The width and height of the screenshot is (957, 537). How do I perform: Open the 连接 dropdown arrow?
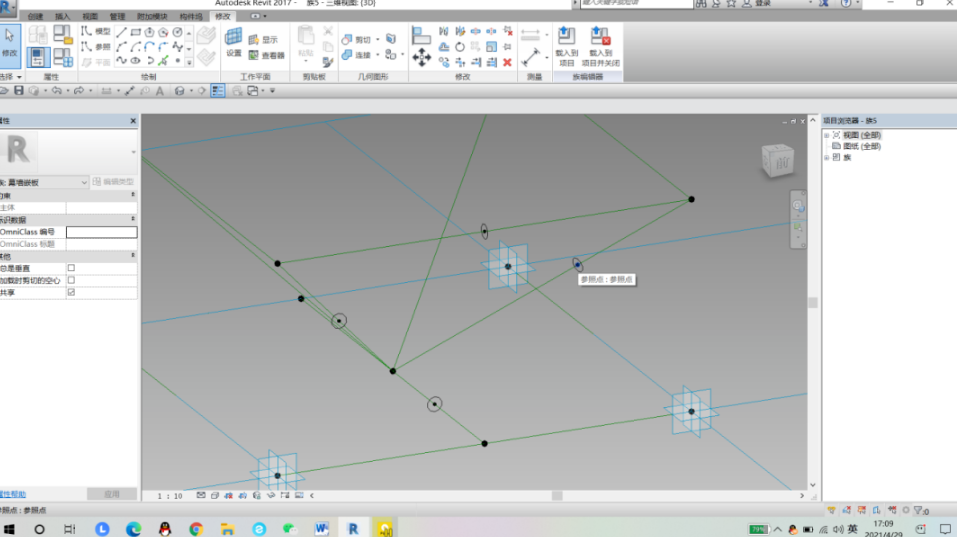pyautogui.click(x=378, y=55)
